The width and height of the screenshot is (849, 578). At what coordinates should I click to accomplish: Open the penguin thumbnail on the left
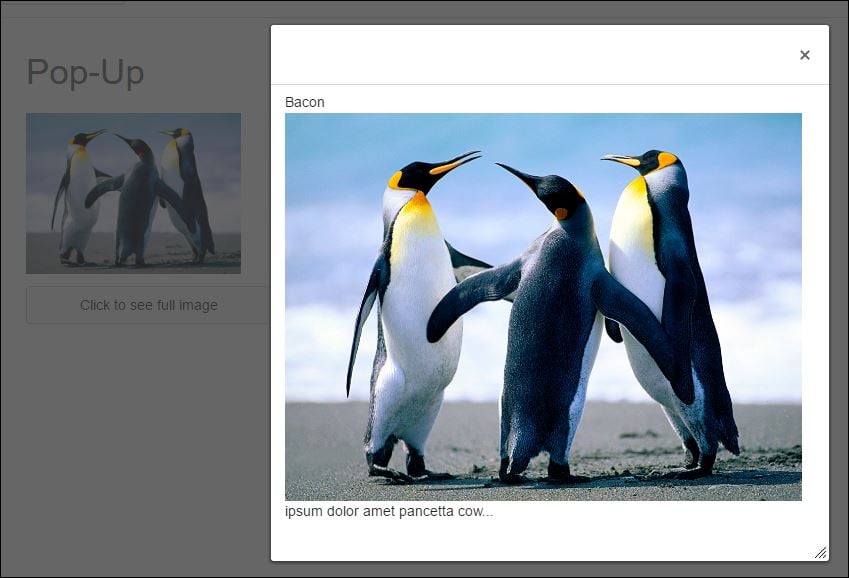point(134,192)
